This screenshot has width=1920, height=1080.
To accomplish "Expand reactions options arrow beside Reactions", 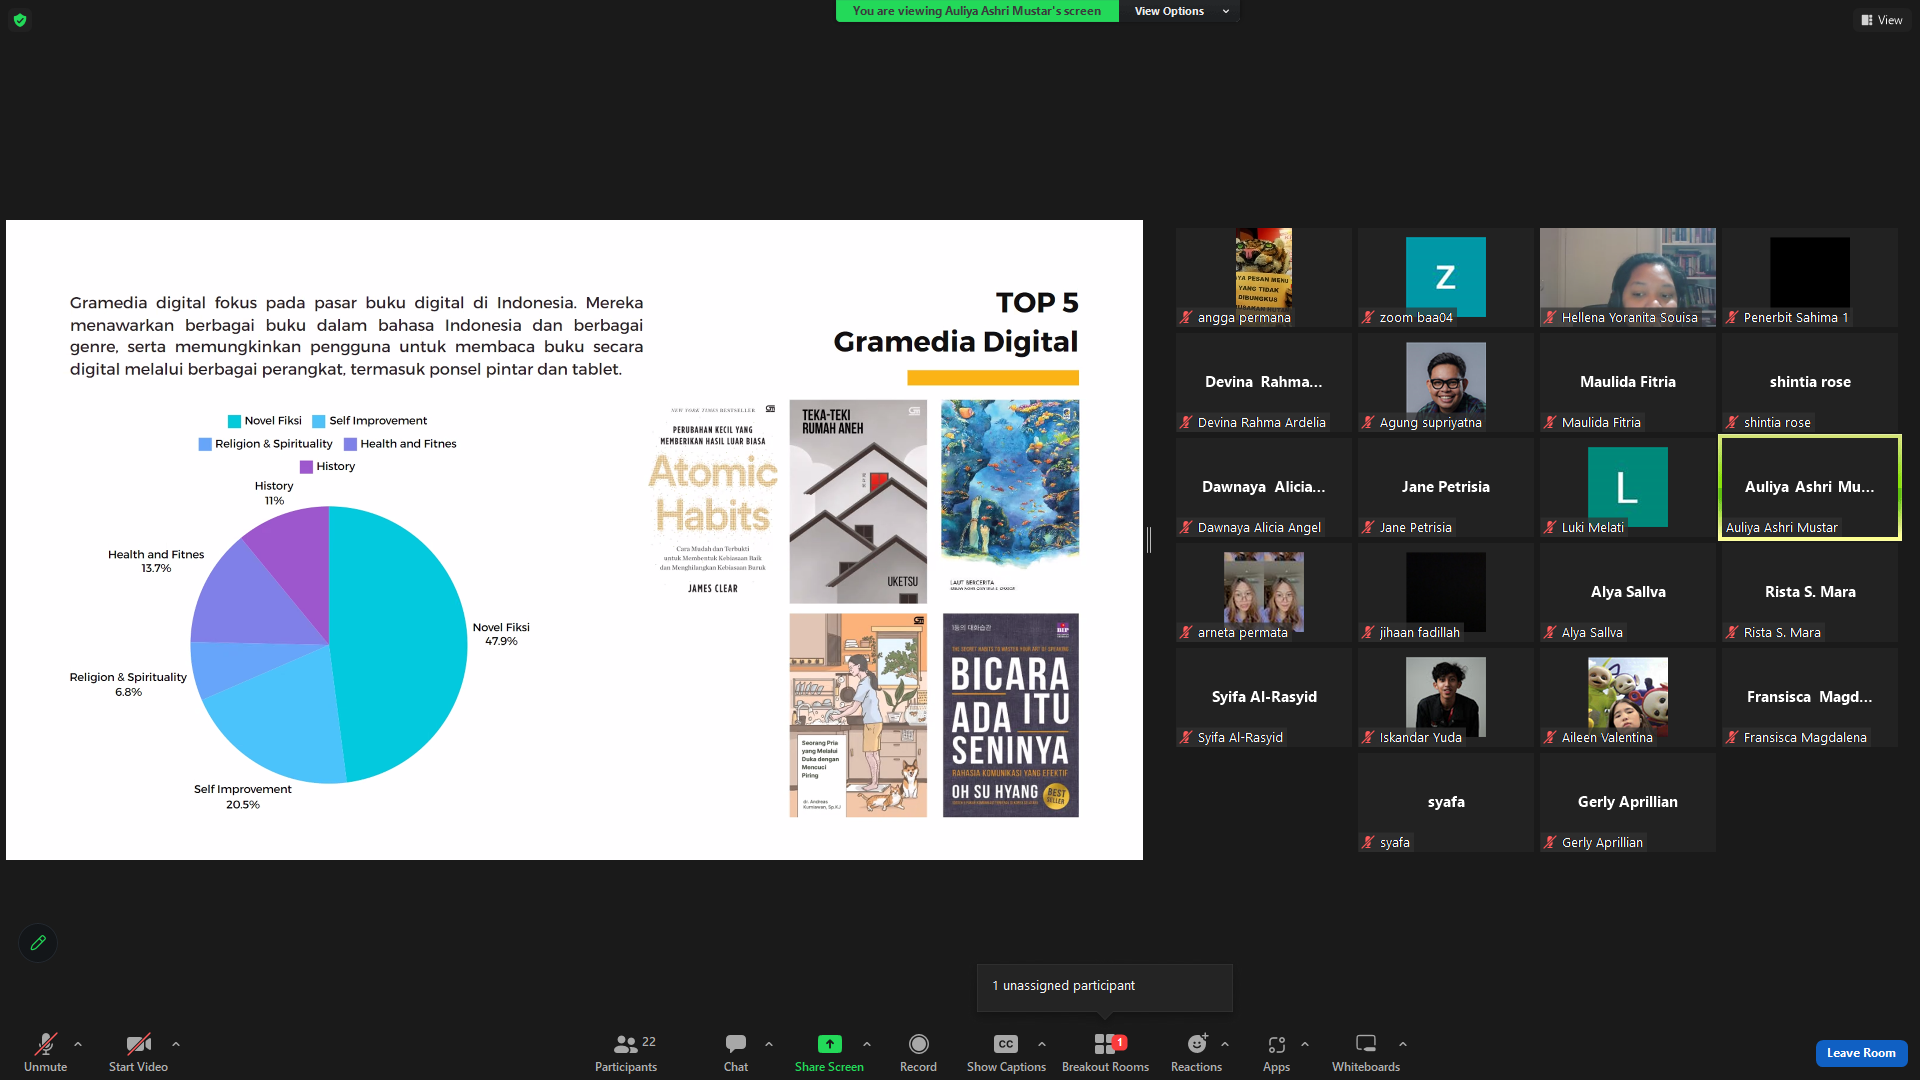I will (x=1225, y=1044).
